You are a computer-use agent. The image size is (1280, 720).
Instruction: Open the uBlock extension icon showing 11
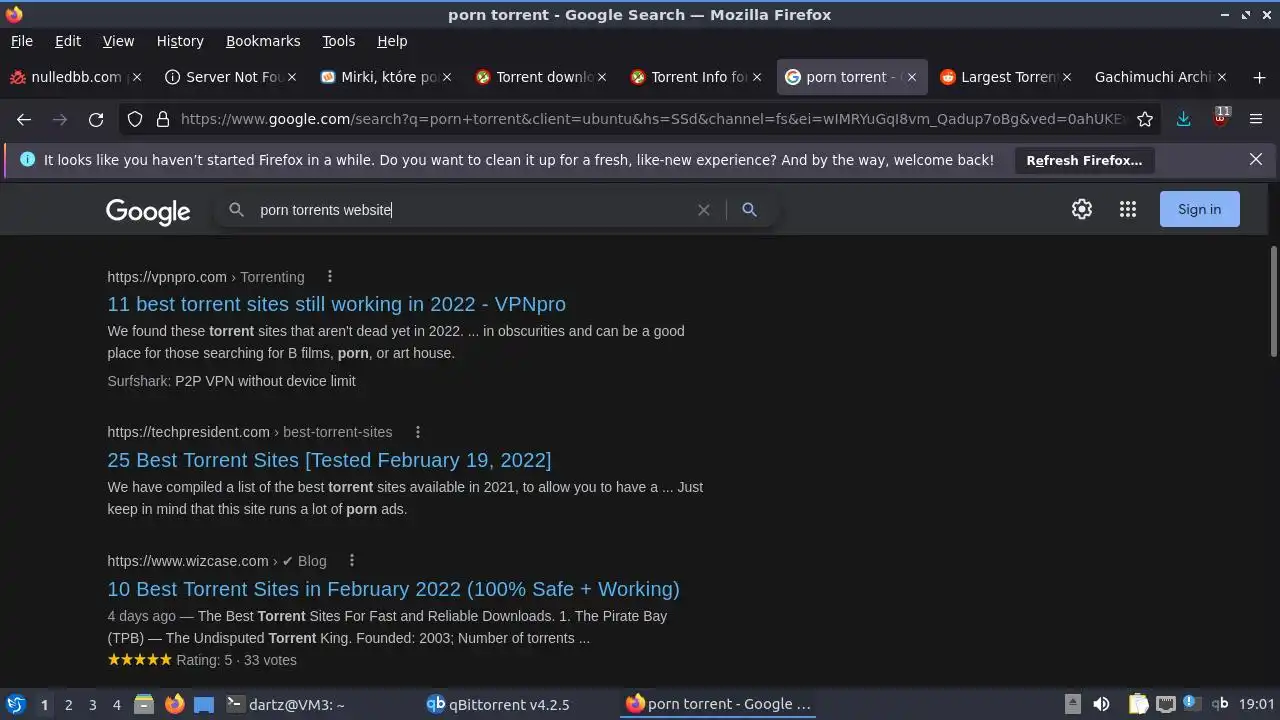pos(1220,118)
